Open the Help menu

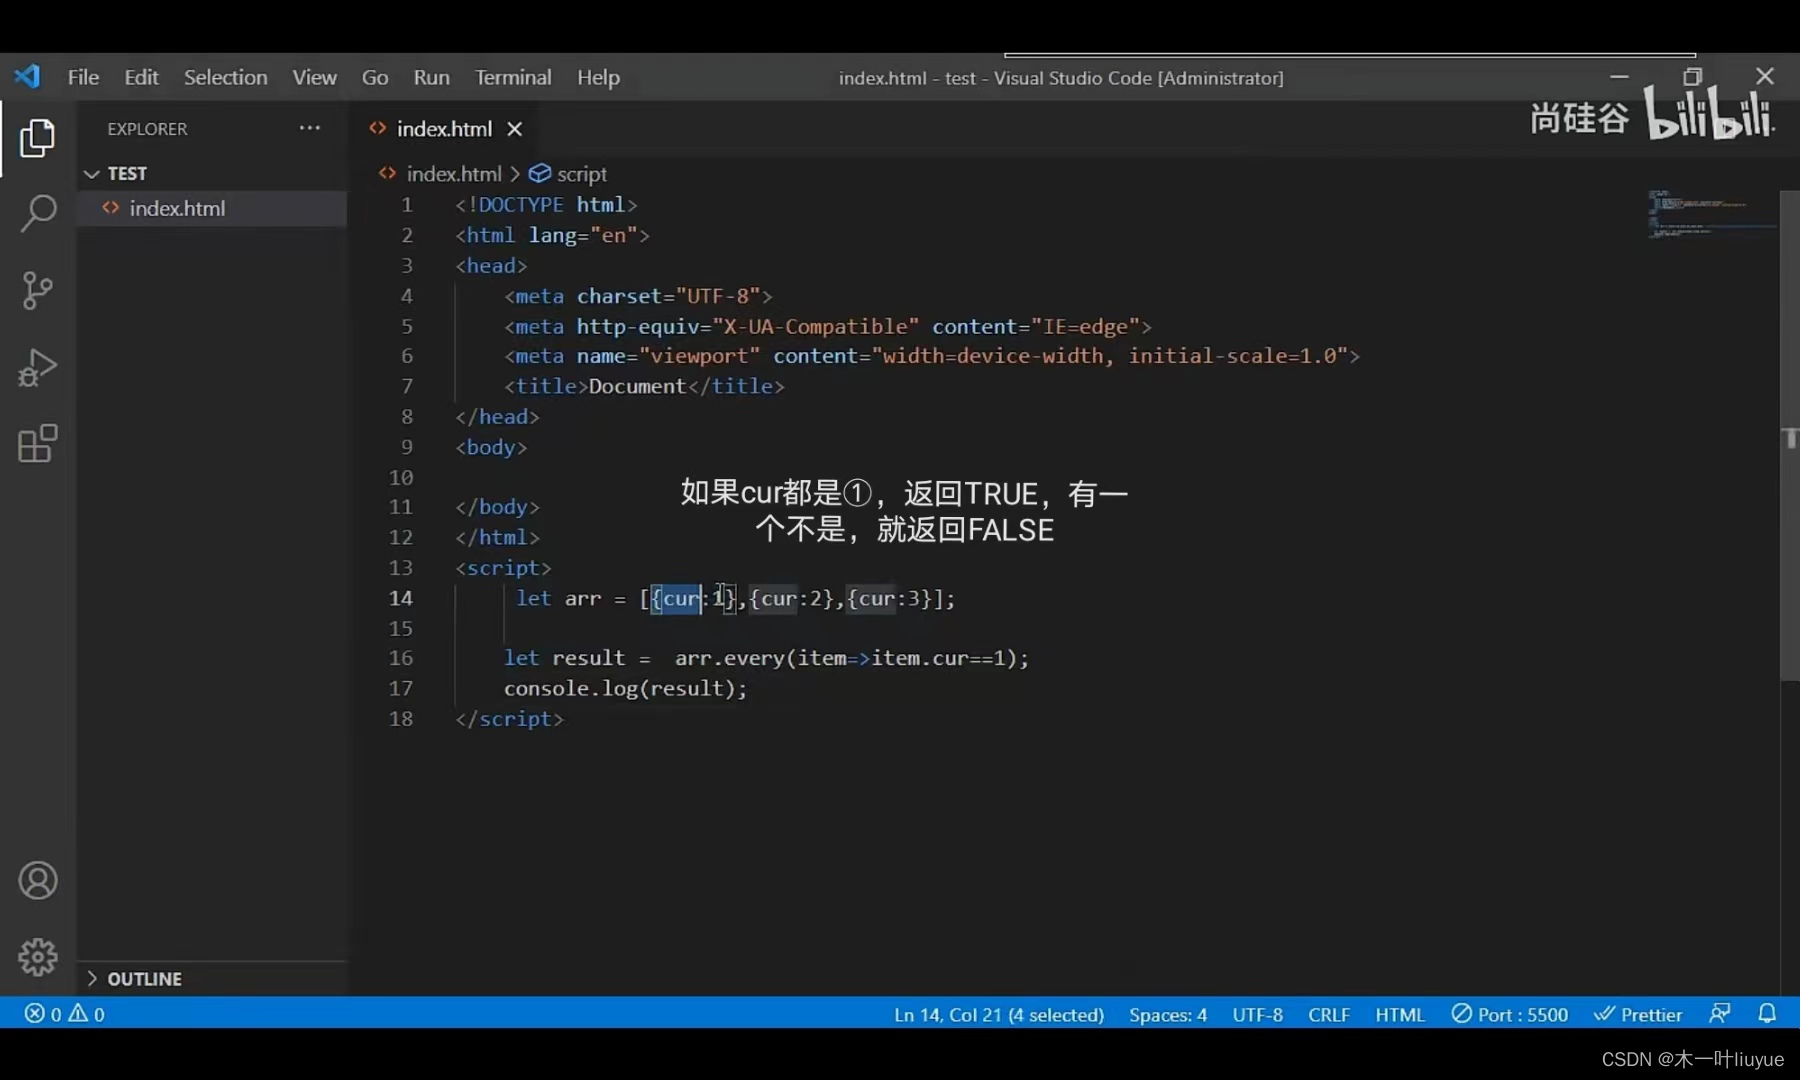pos(598,77)
